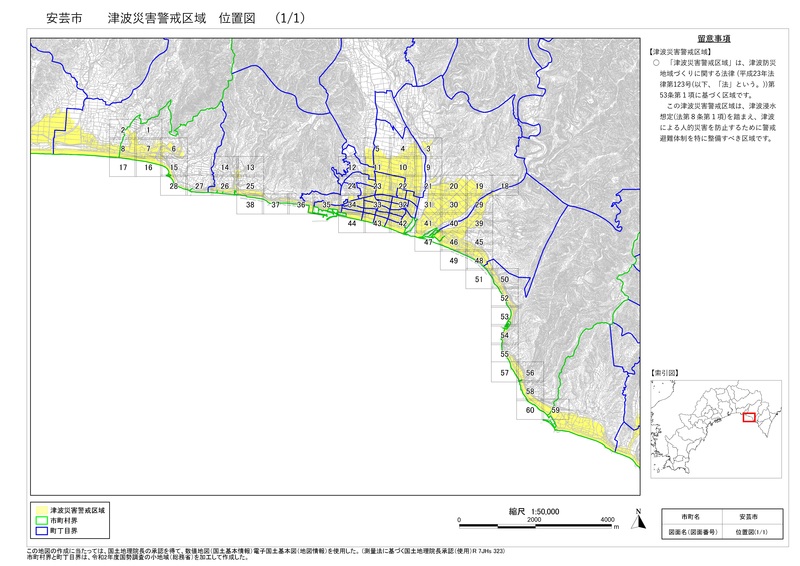Image resolution: width=800 pixels, height=566 pixels.
Task: Select map grid cell number 44
Action: click(x=352, y=224)
